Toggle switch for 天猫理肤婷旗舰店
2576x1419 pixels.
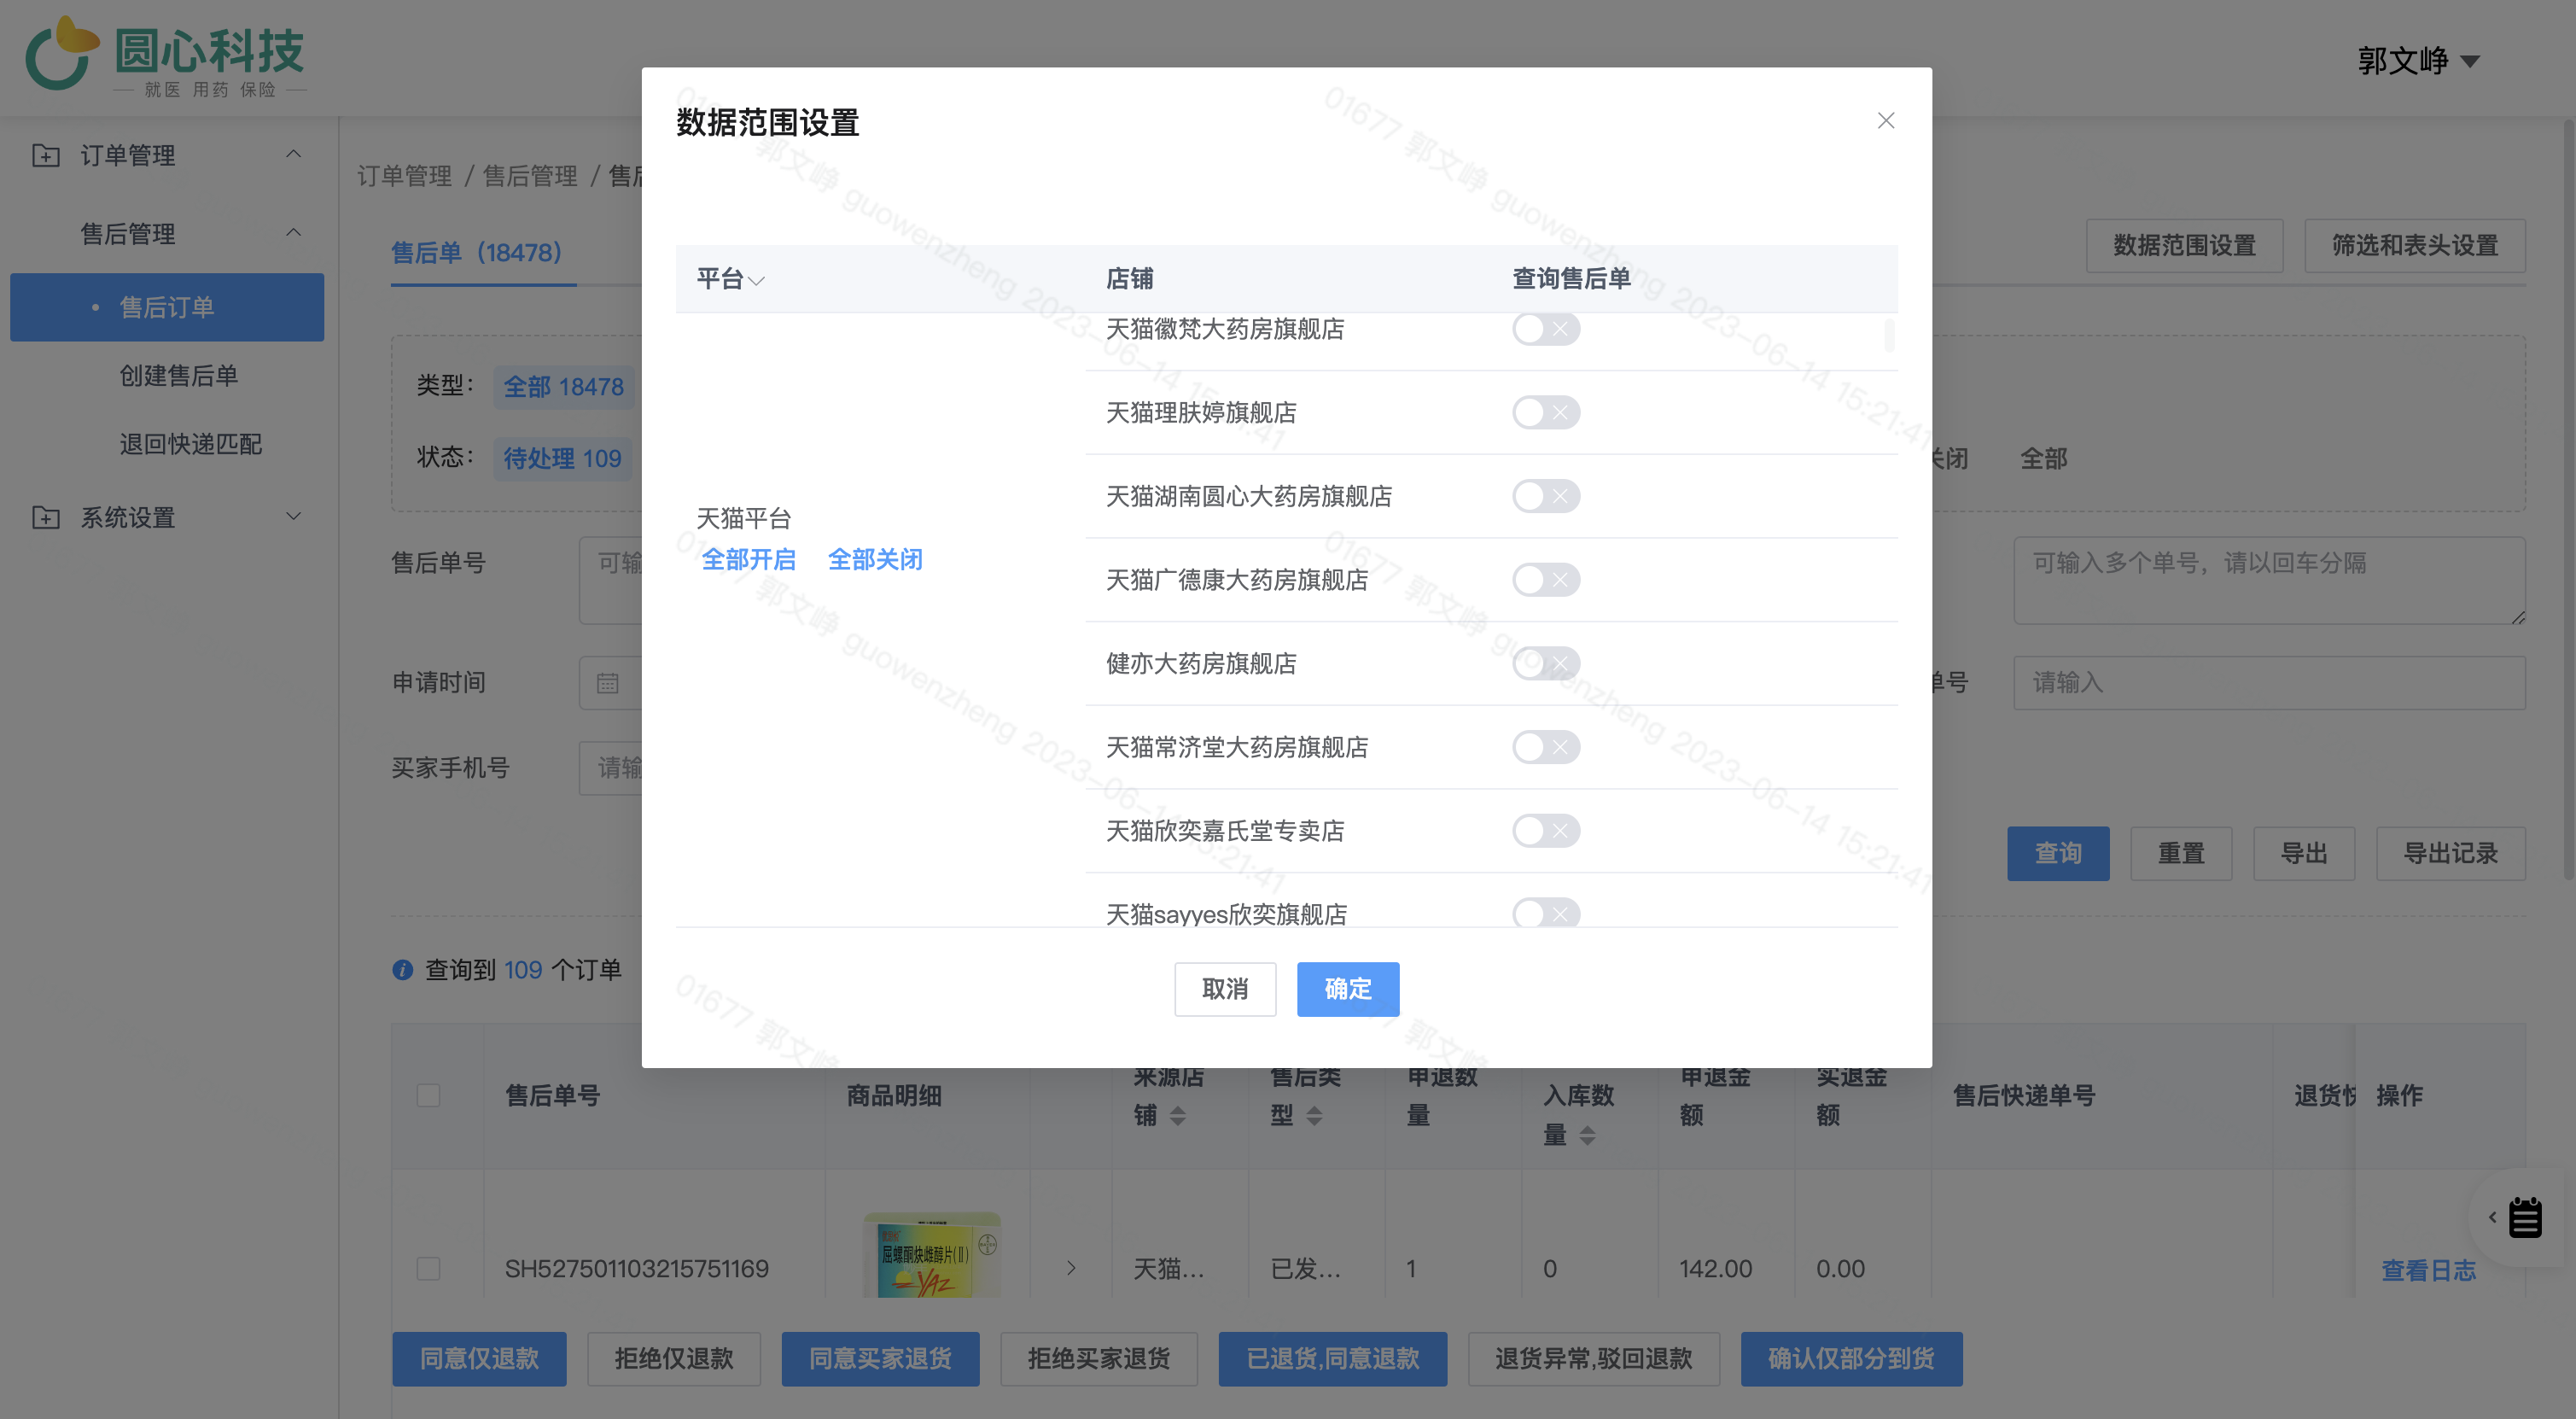coord(1545,412)
